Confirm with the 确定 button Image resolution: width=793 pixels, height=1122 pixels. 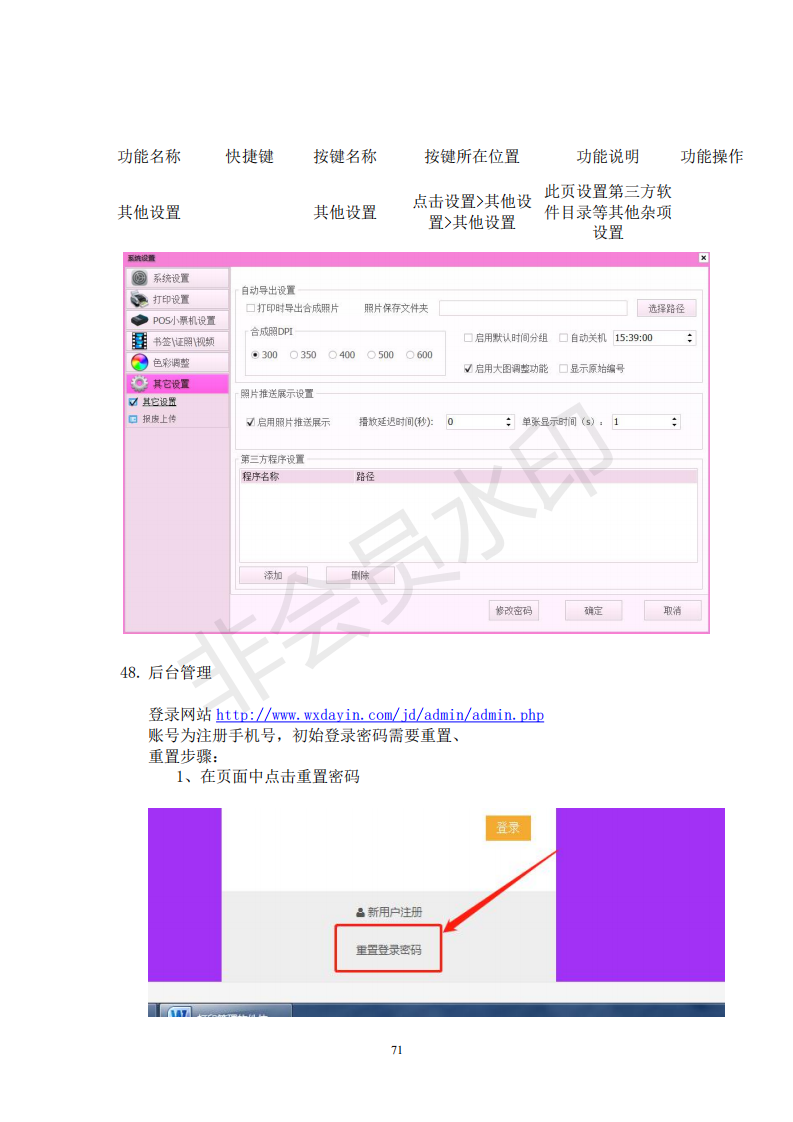click(593, 610)
